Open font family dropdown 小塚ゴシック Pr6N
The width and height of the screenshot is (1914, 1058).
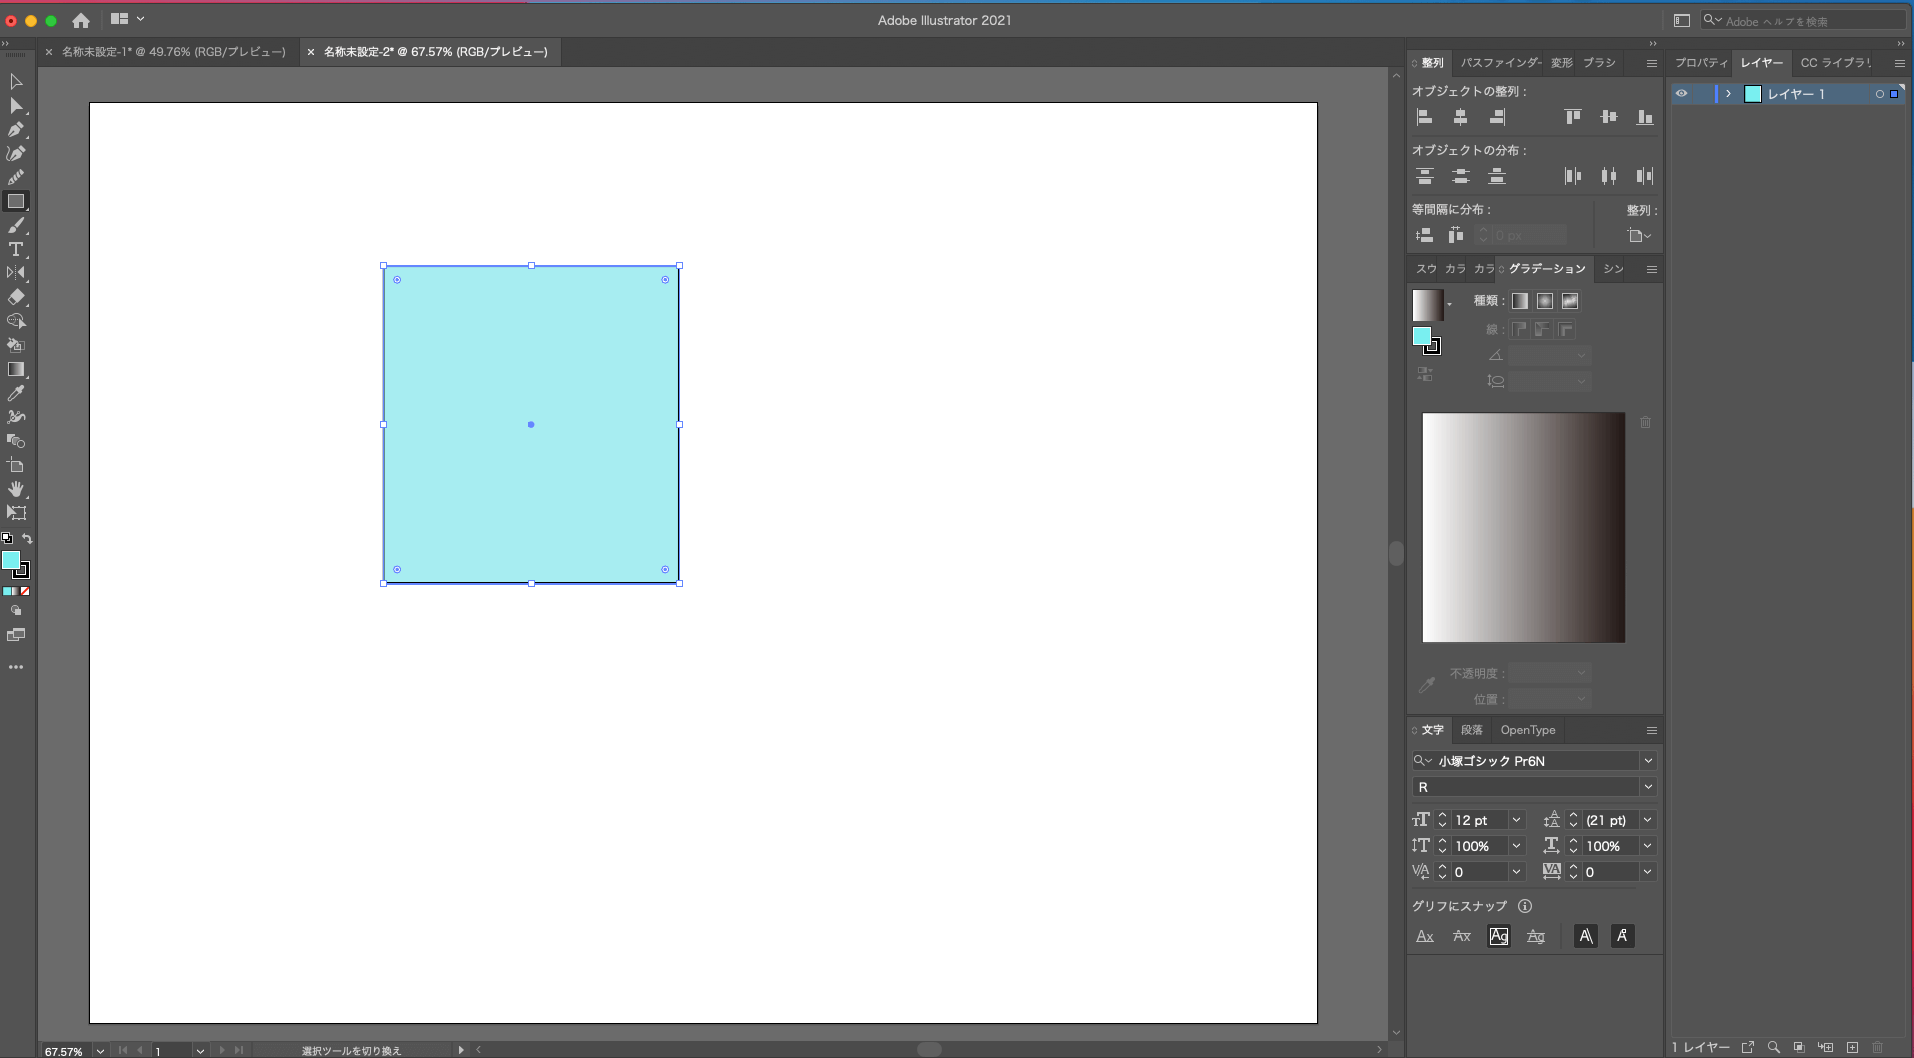1648,761
